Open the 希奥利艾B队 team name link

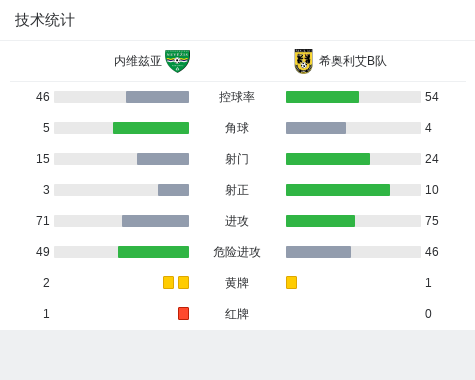click(353, 61)
